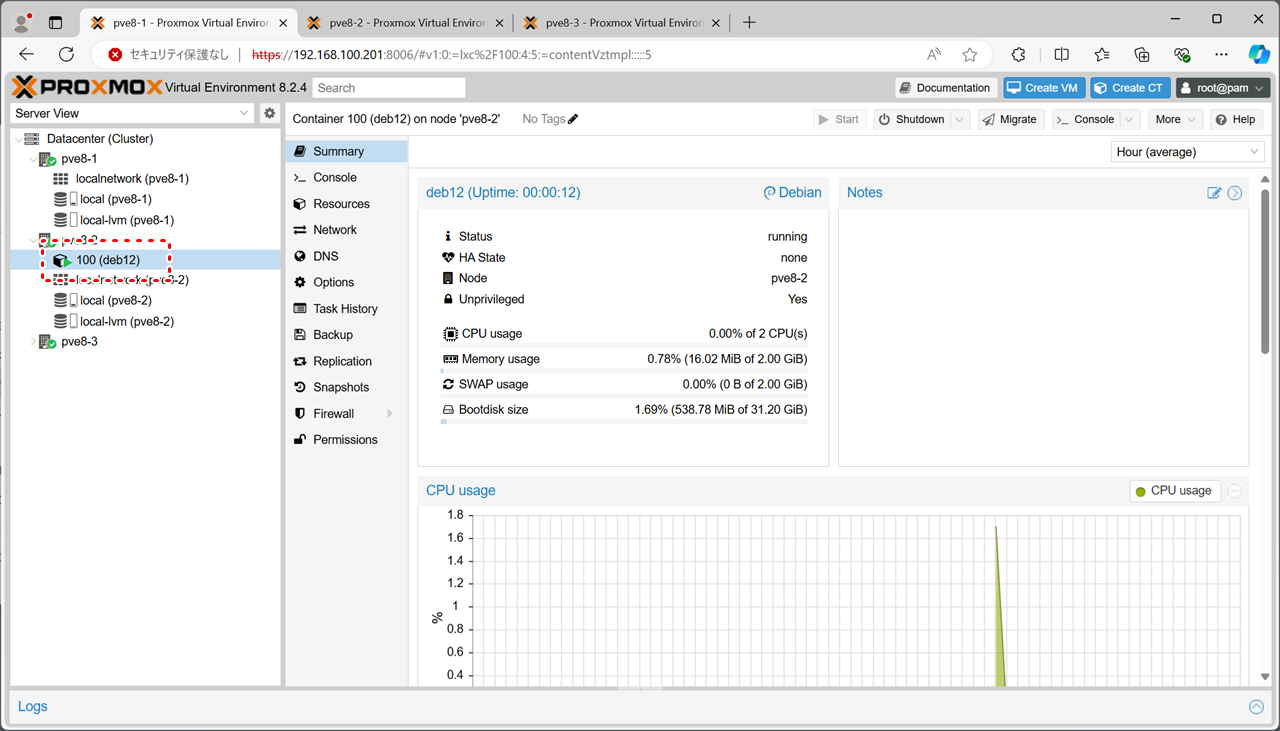Expand the Logs panel arrow icon
The image size is (1280, 731).
1256,706
